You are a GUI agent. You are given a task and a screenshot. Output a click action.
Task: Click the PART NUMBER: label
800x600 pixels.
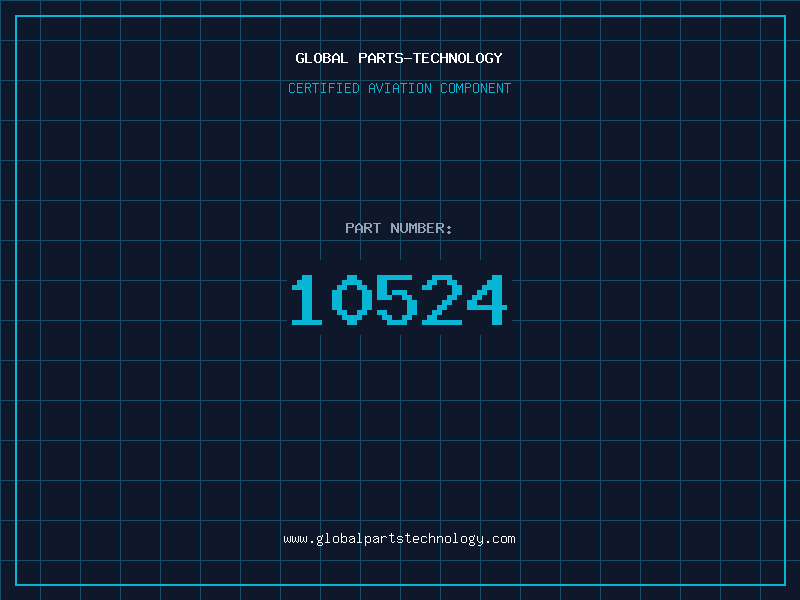click(x=399, y=228)
